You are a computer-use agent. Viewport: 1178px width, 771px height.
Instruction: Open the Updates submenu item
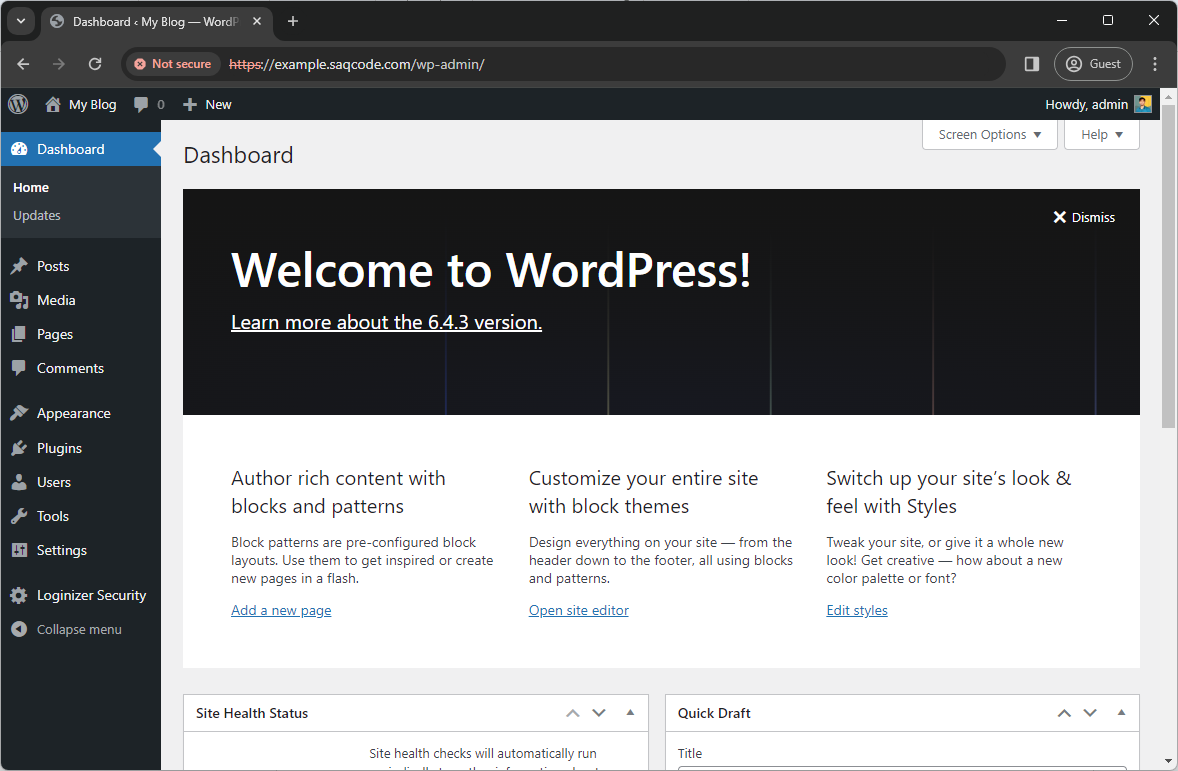[37, 216]
